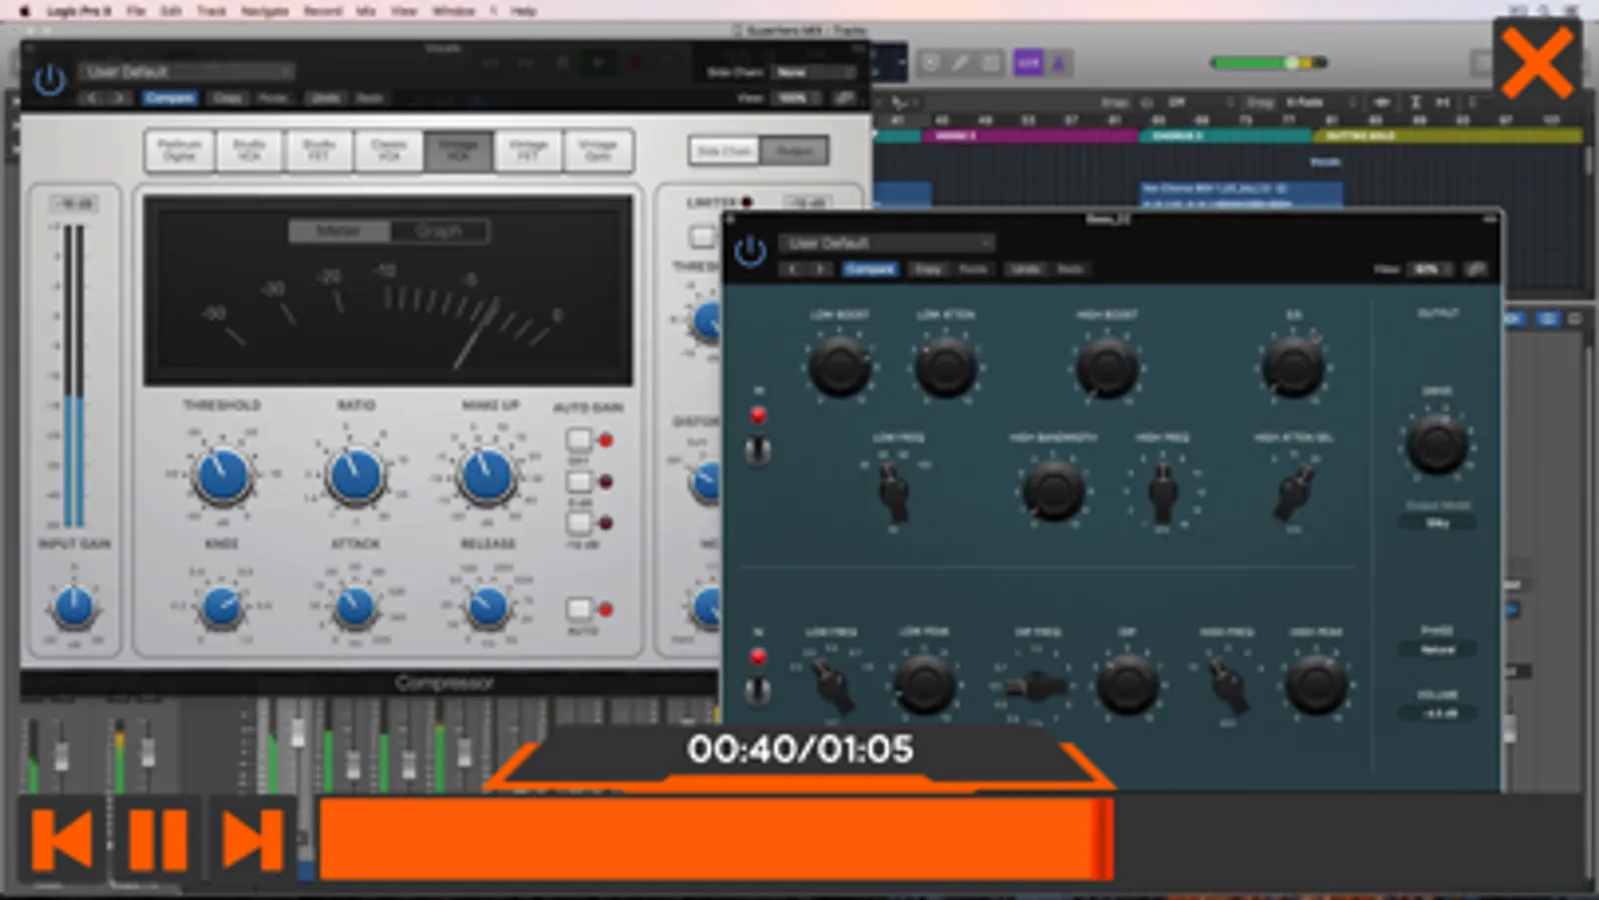The image size is (1599, 900).
Task: Click the Attack knob in Compressor
Action: 354,606
